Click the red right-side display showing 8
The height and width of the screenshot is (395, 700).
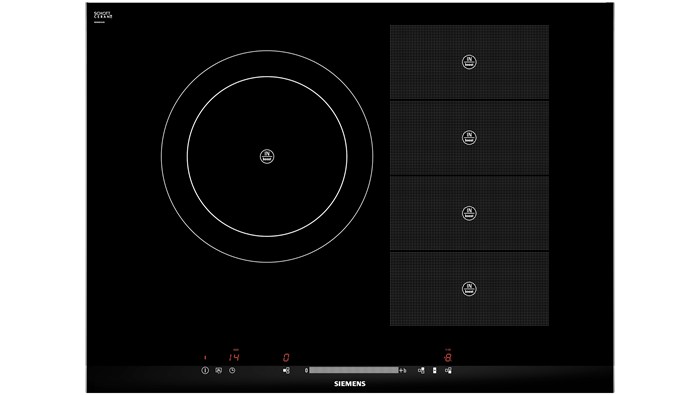(x=448, y=357)
